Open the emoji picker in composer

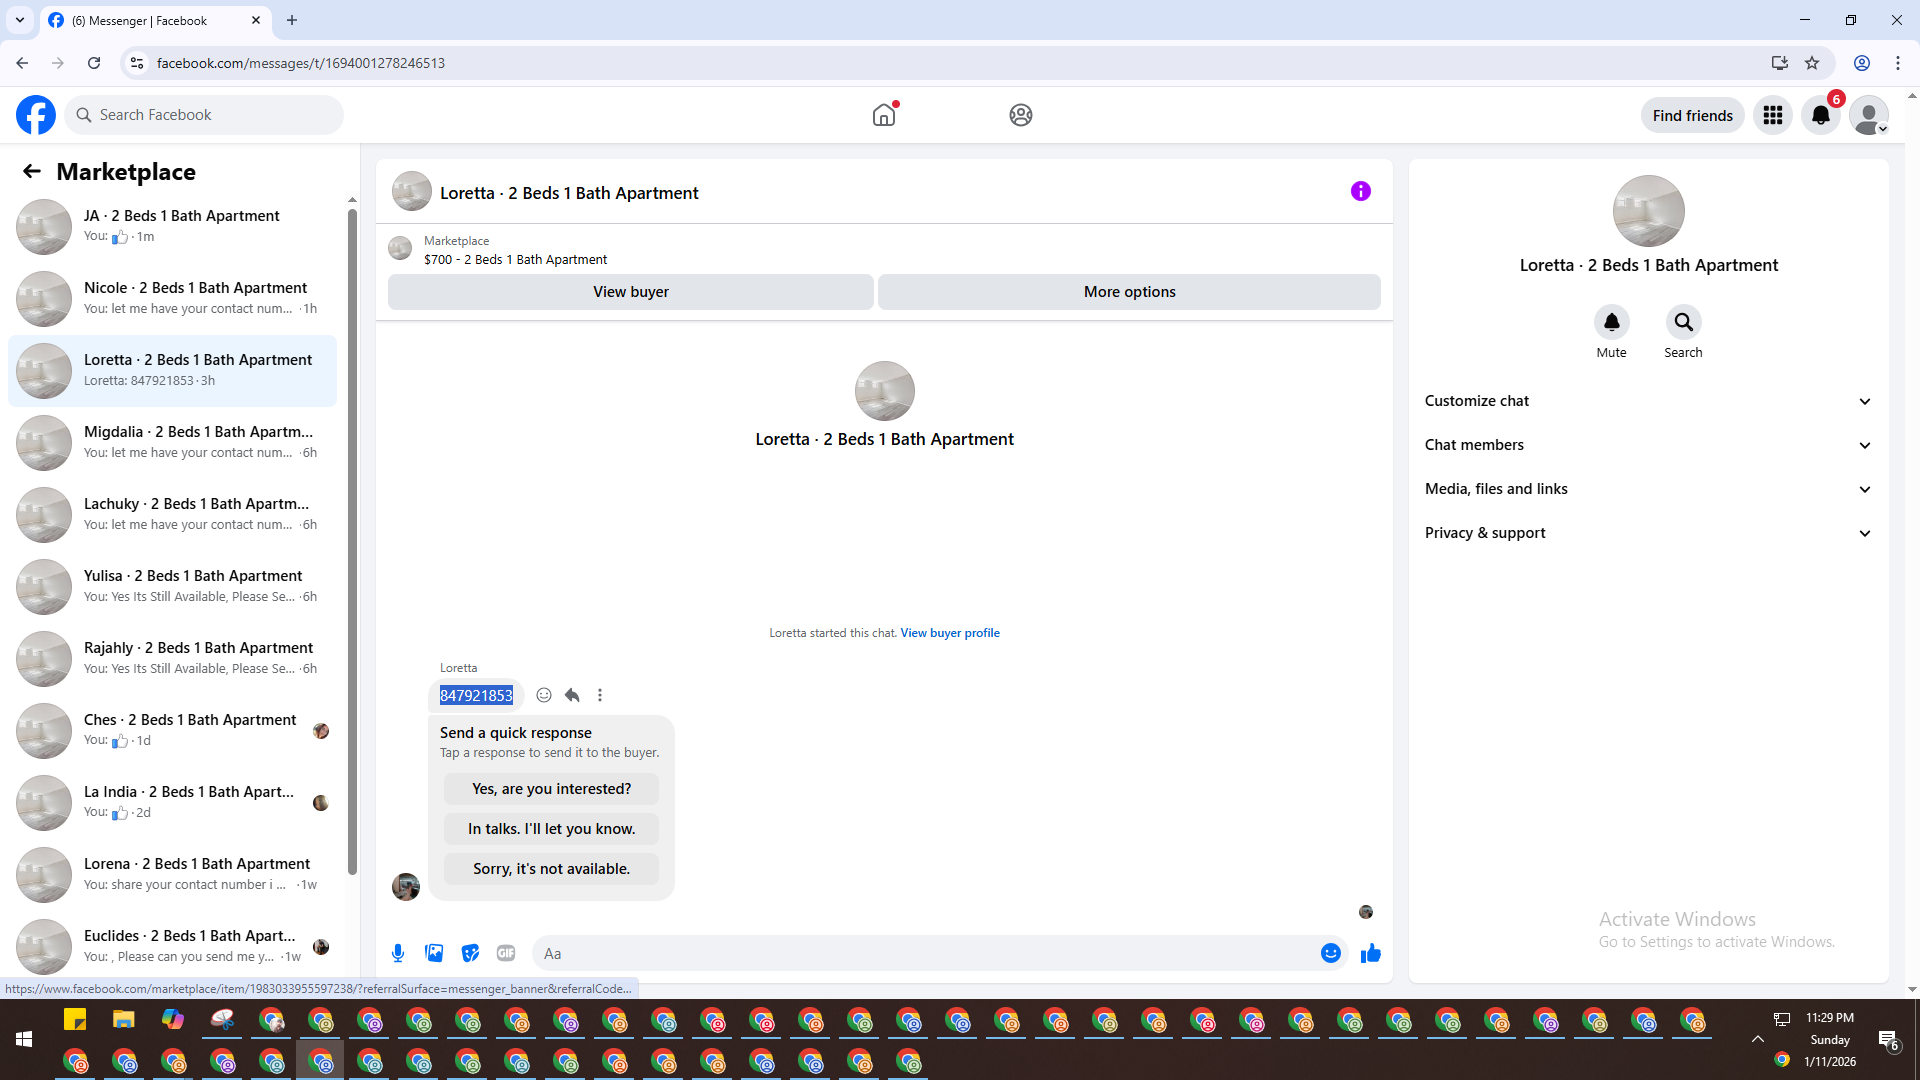tap(1330, 953)
